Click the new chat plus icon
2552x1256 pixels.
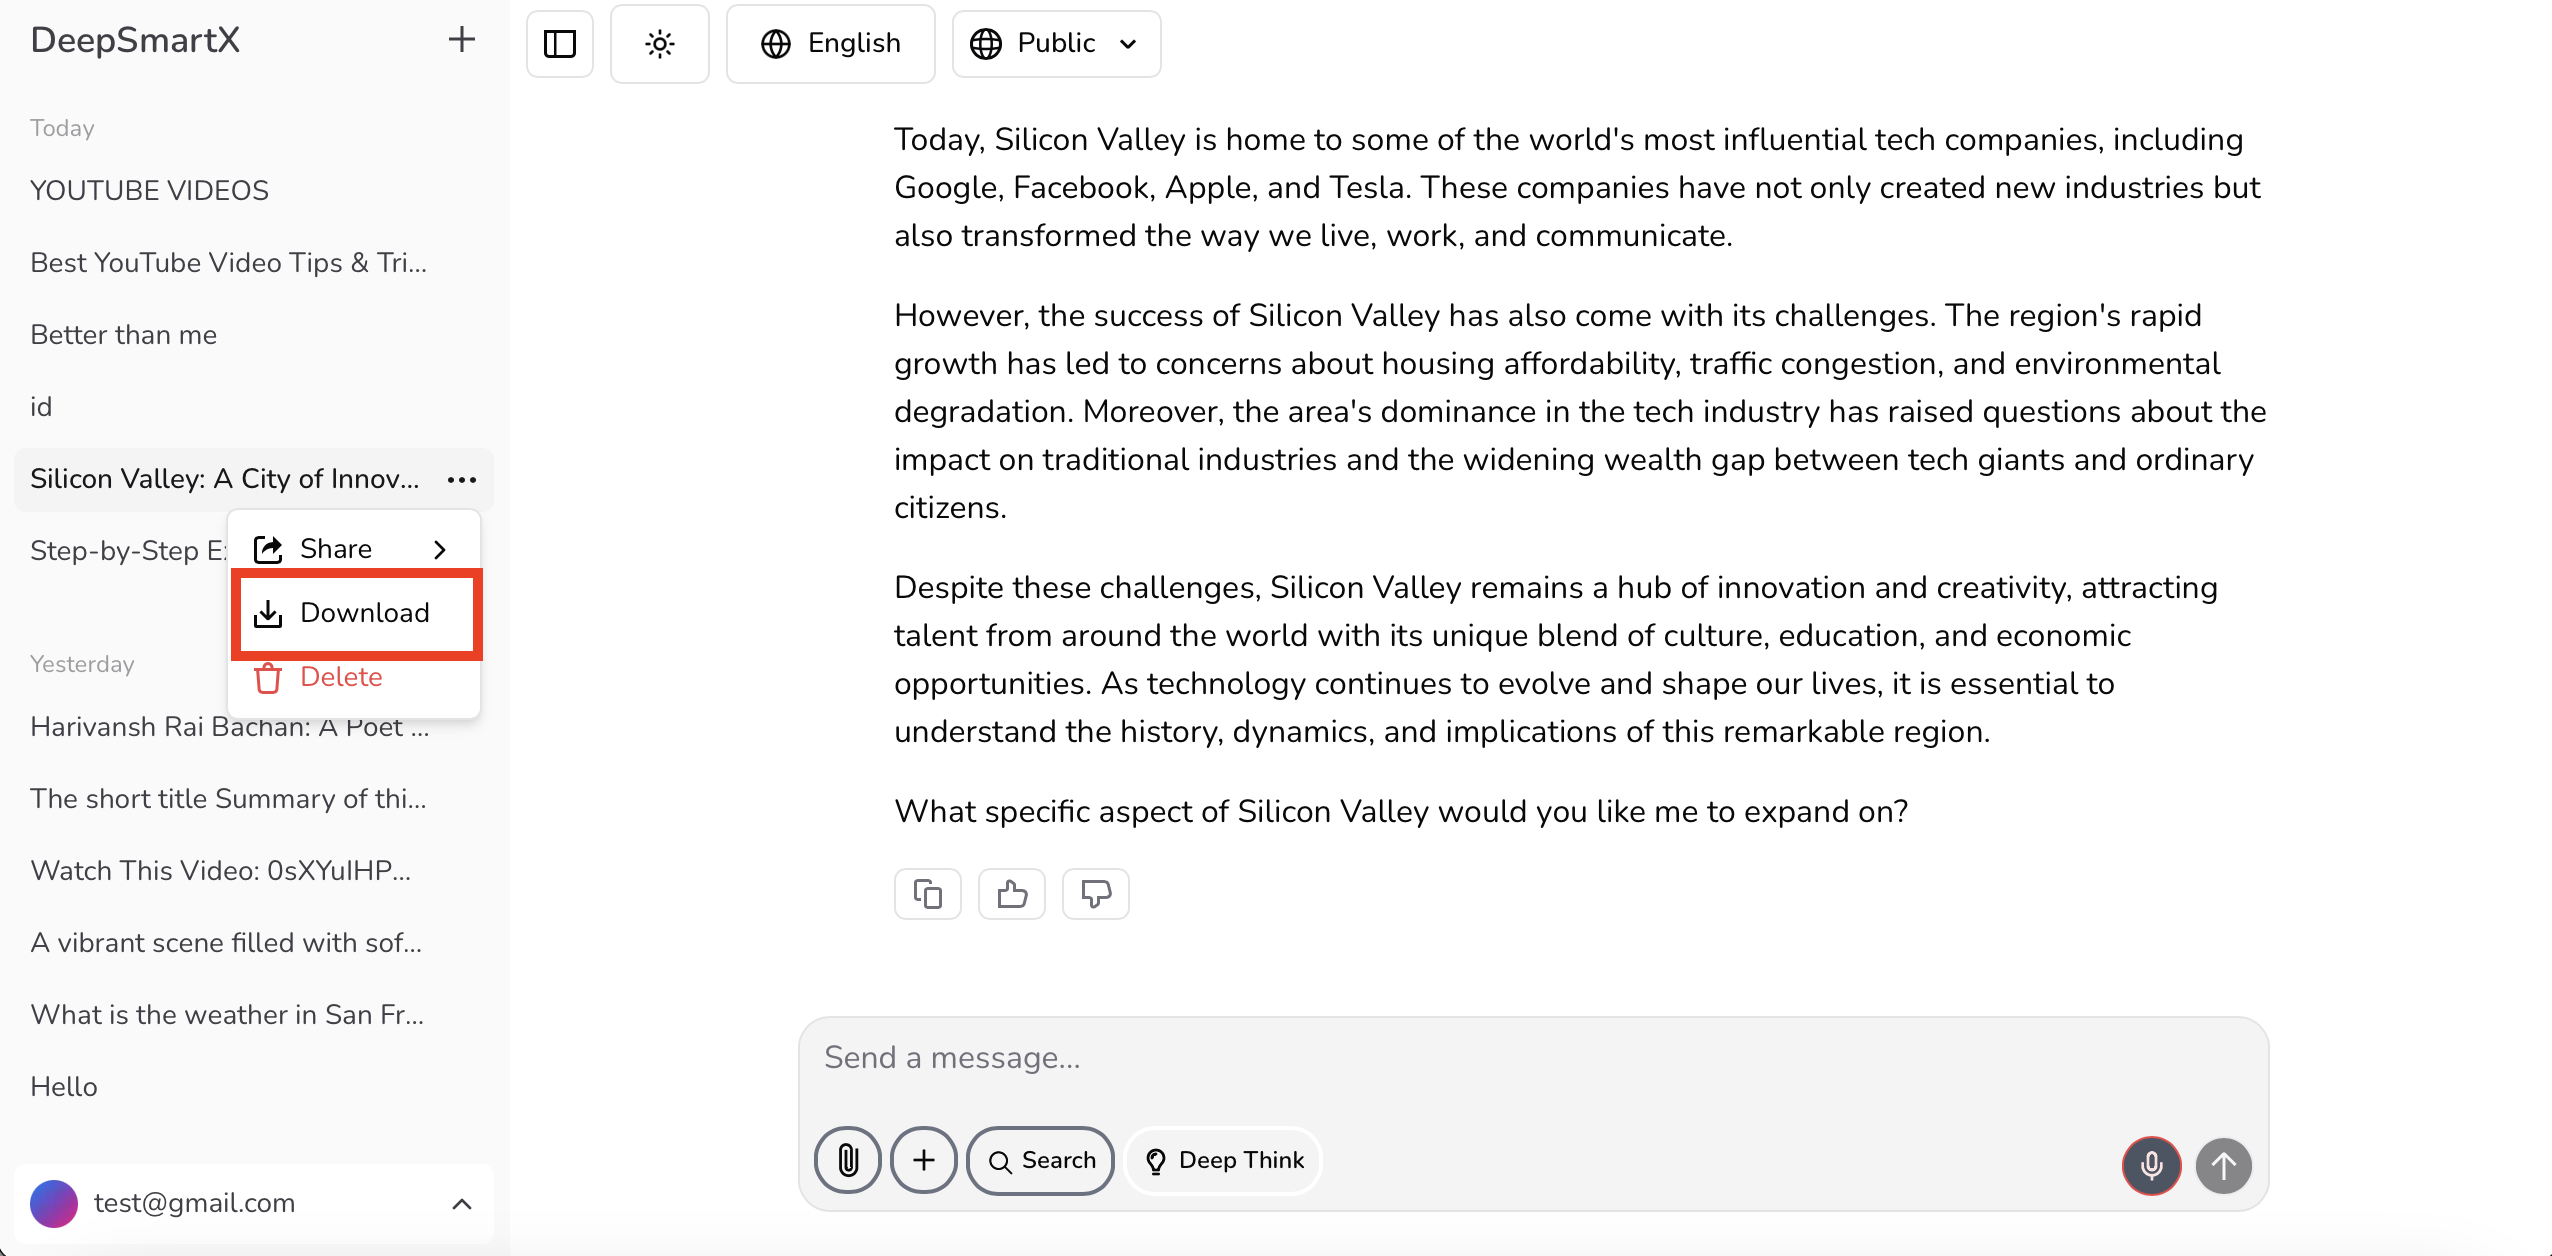pos(461,40)
